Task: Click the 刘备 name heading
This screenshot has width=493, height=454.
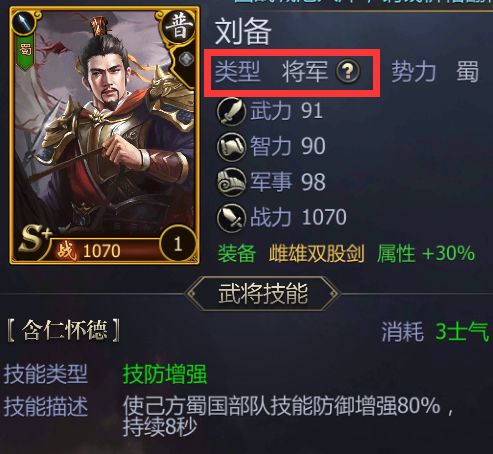Action: [x=243, y=32]
